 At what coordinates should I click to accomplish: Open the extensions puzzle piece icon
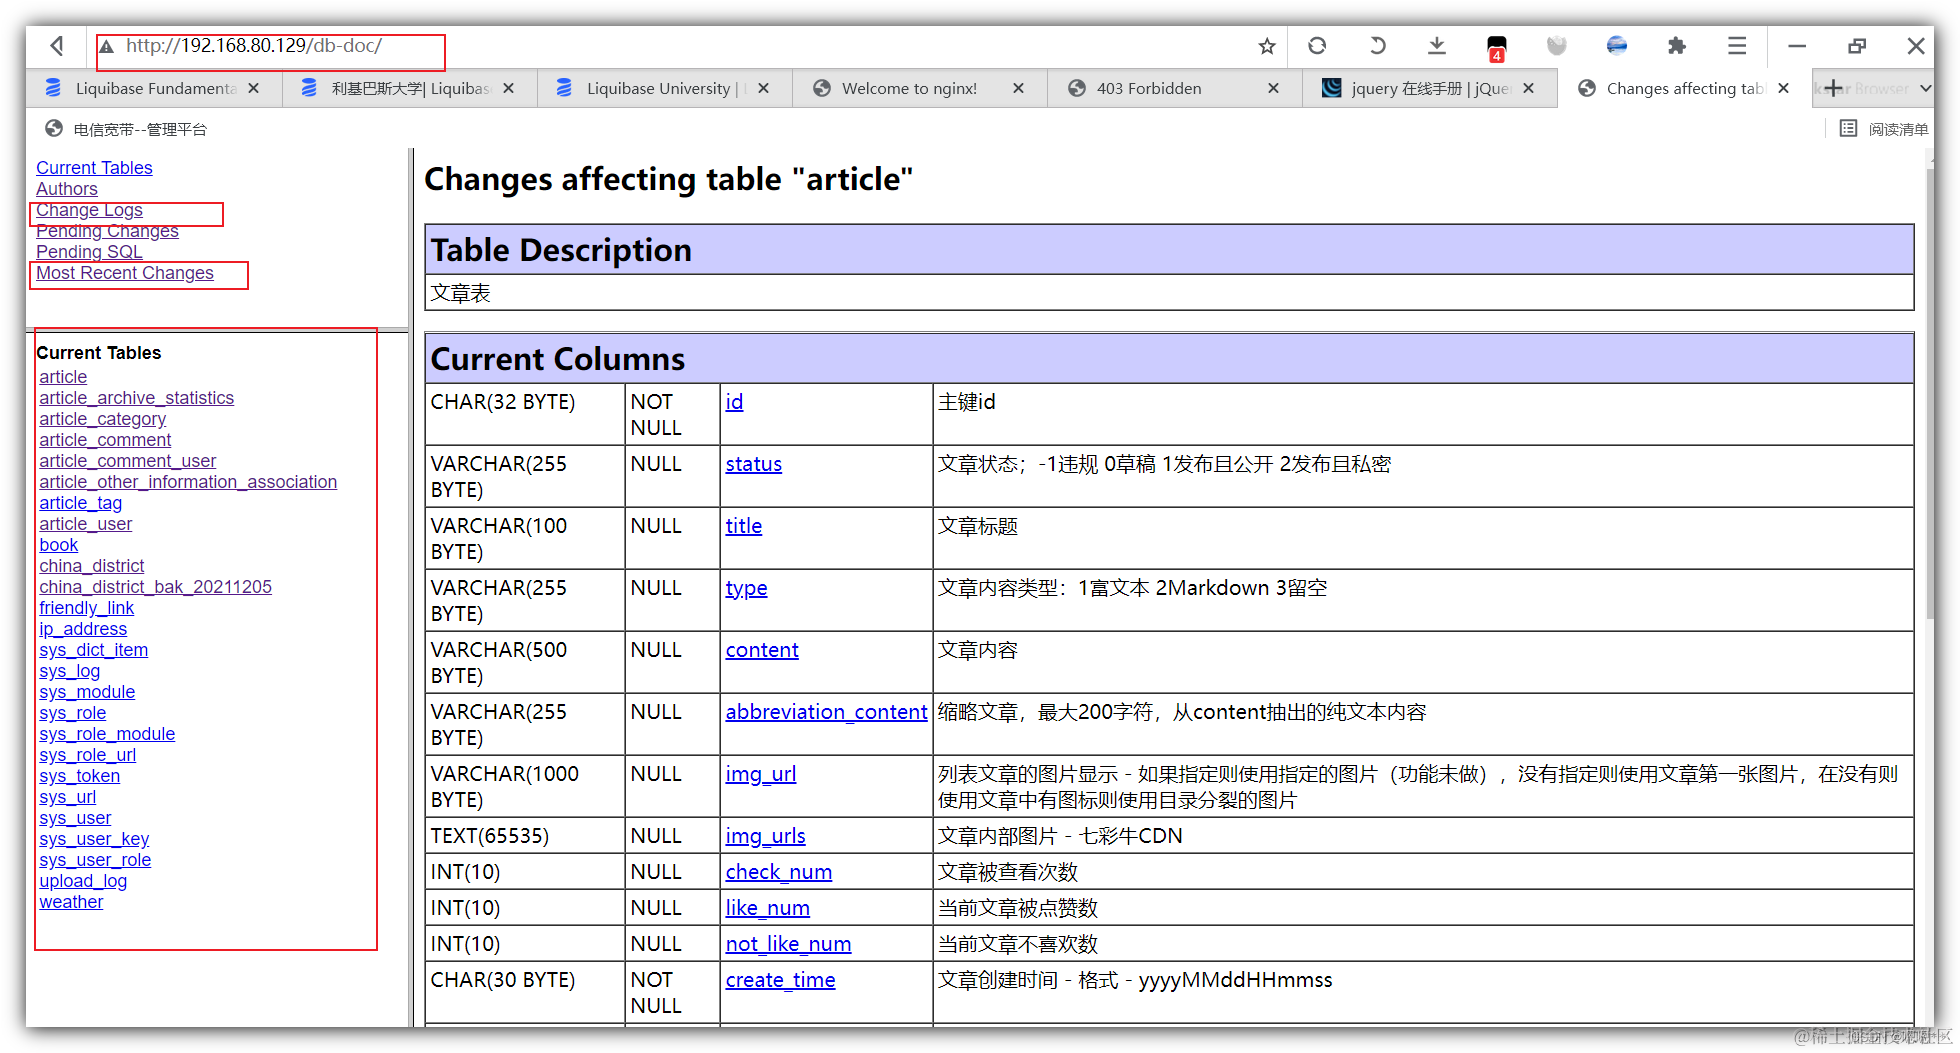pos(1677,46)
